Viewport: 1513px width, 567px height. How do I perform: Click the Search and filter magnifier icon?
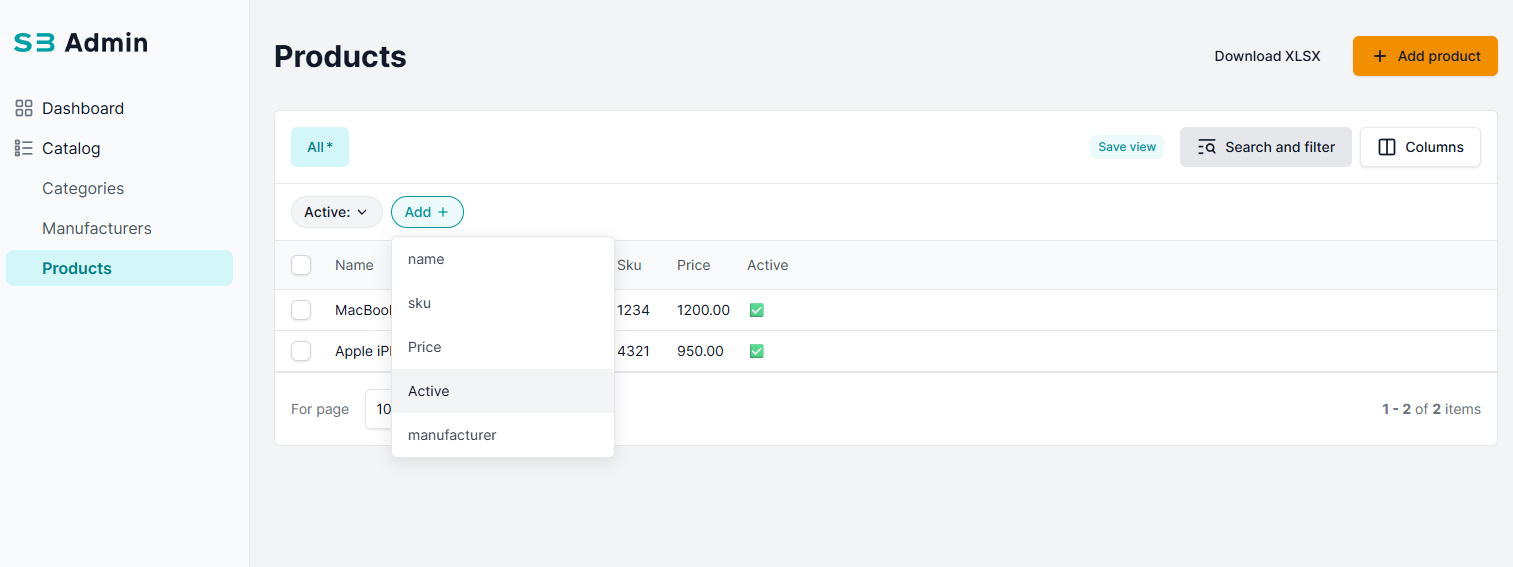tap(1207, 147)
